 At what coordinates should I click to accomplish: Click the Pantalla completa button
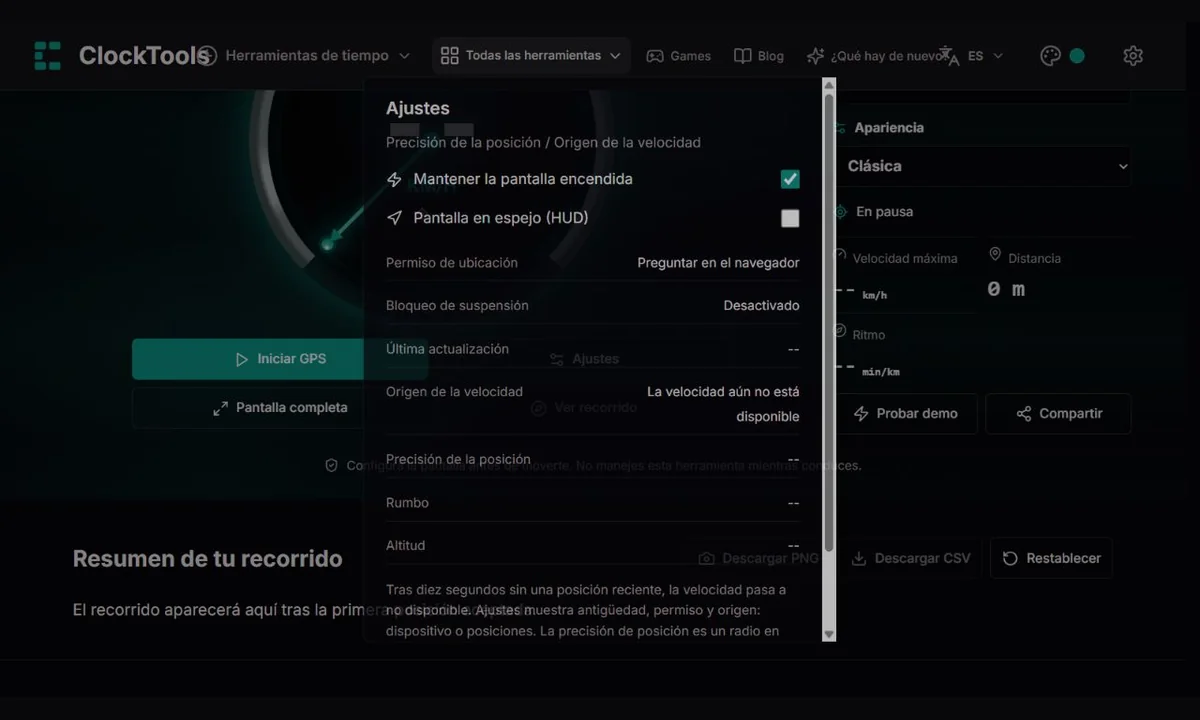click(280, 408)
